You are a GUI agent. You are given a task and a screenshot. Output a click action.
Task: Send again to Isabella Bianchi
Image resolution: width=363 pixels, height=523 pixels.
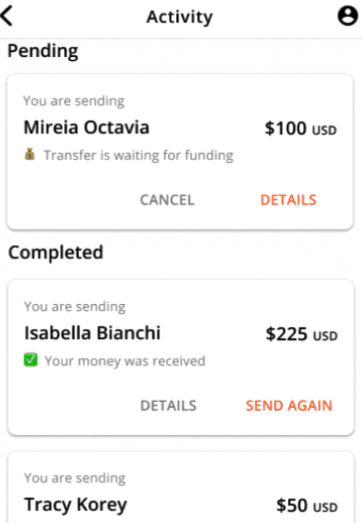[x=289, y=406]
